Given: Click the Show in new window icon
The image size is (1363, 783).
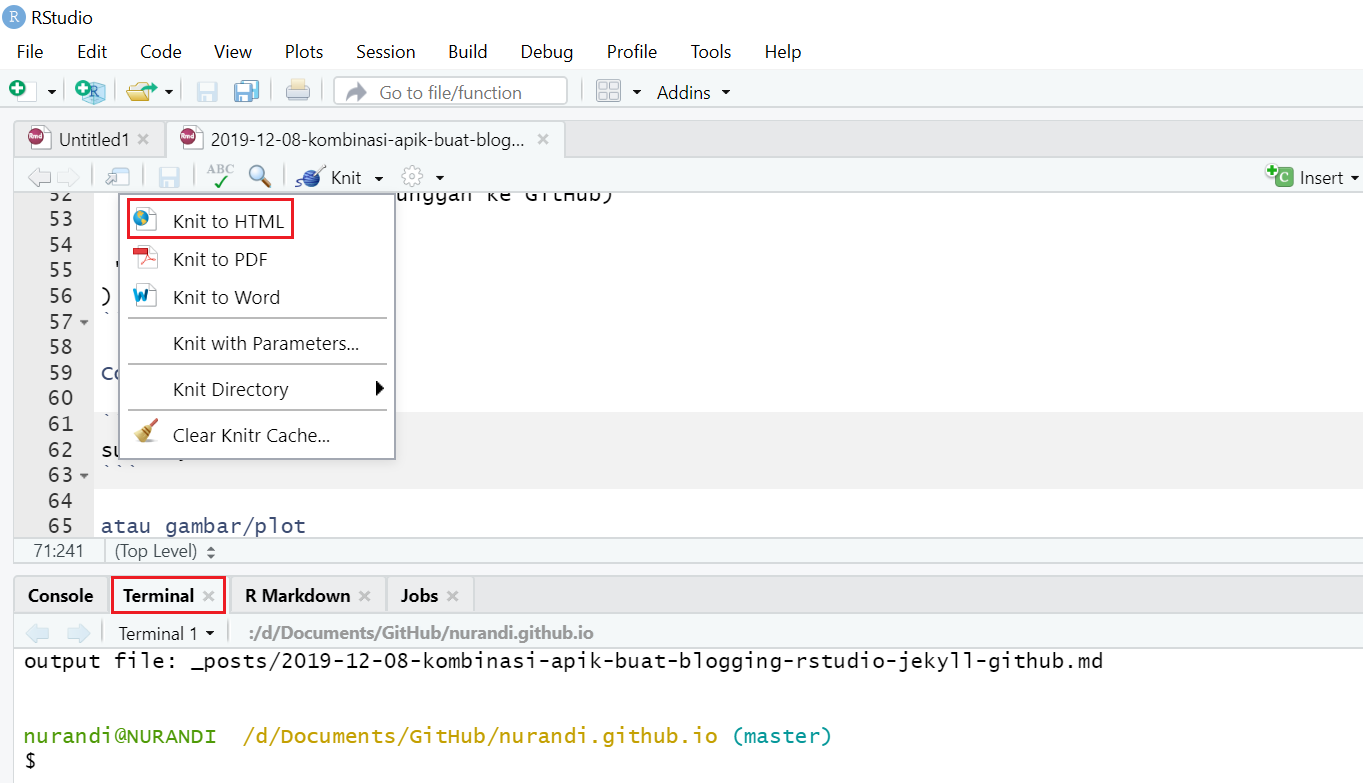Looking at the screenshot, I should click(x=118, y=177).
